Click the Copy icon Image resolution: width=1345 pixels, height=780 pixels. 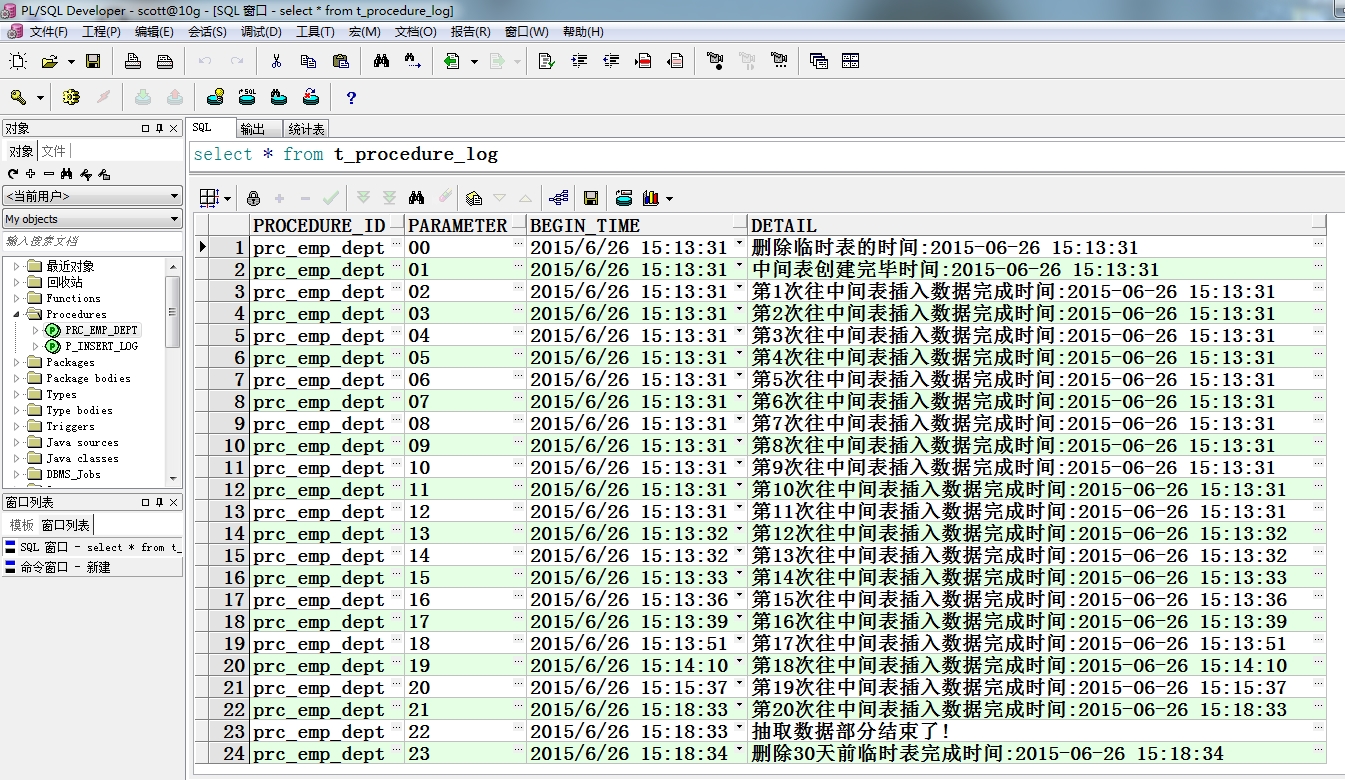click(308, 62)
